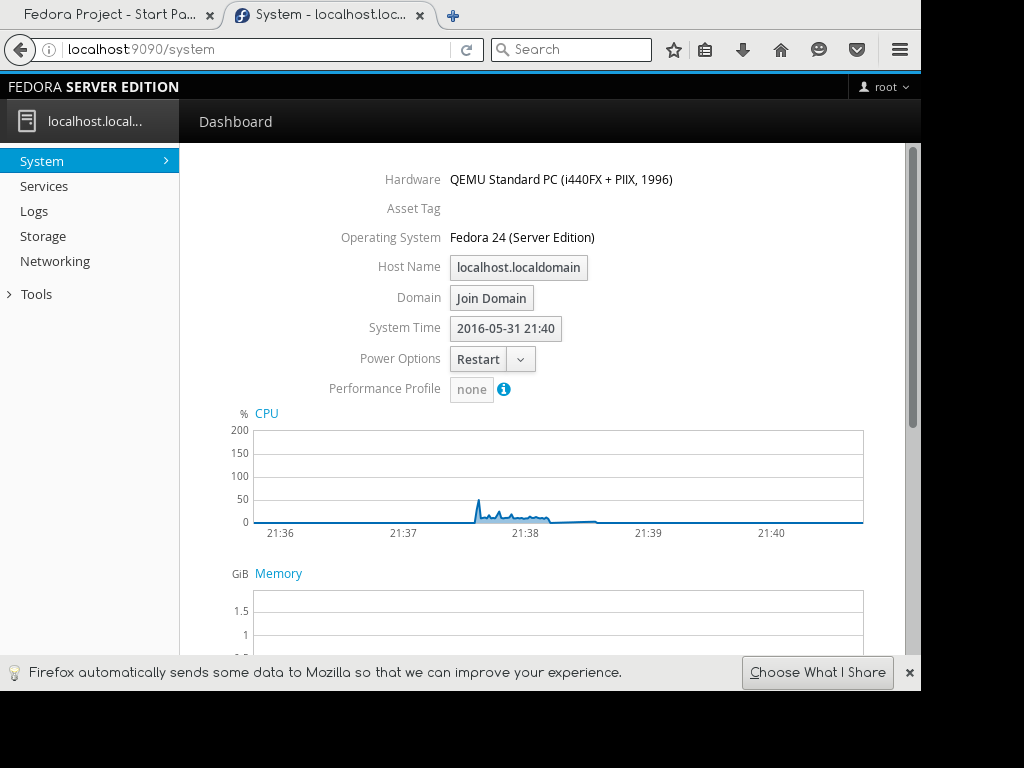Open the Memory graph link

tap(278, 574)
